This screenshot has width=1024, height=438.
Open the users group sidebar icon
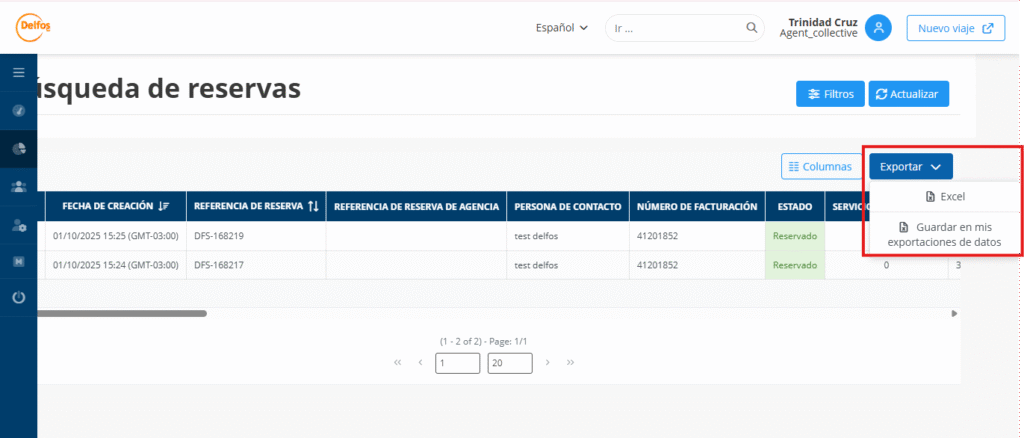[18, 186]
